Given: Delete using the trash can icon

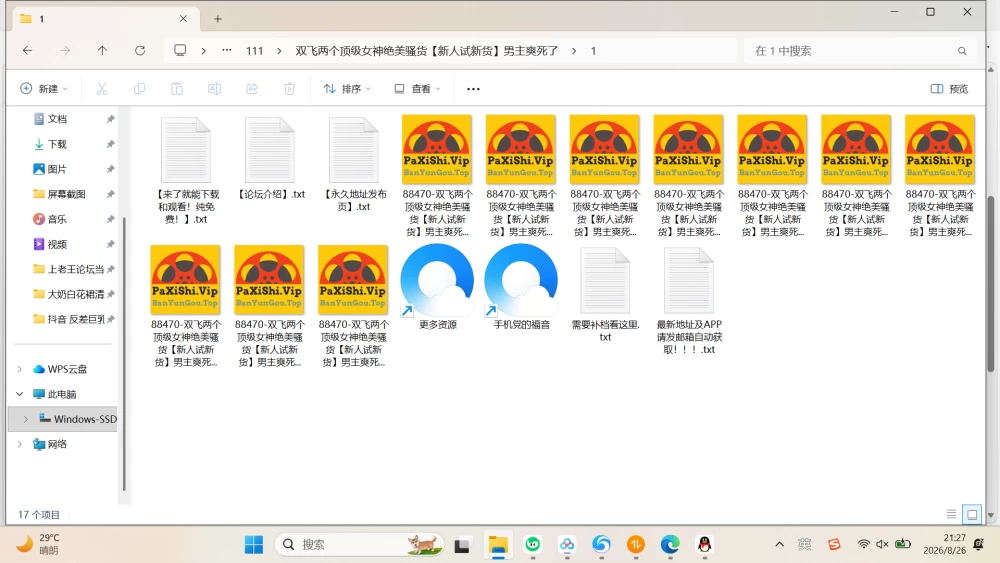Looking at the screenshot, I should 290,89.
